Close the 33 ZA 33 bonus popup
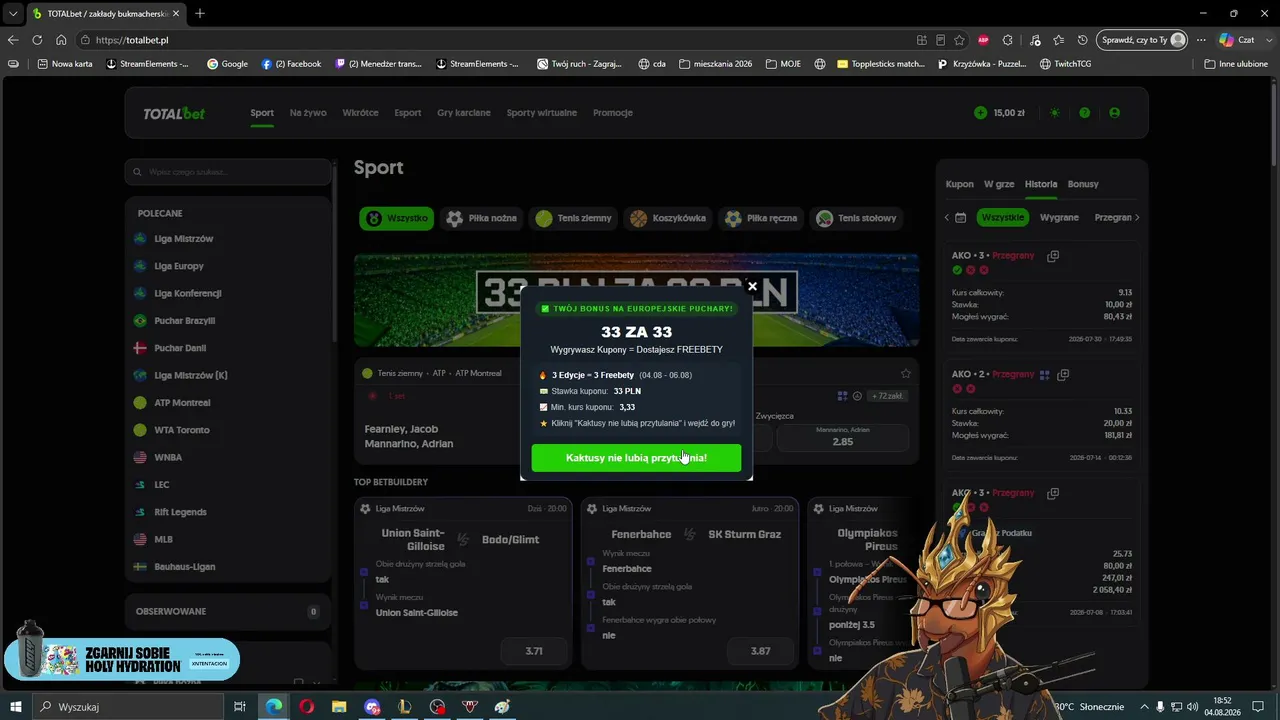Screen dimensions: 1280x720 click(752, 287)
